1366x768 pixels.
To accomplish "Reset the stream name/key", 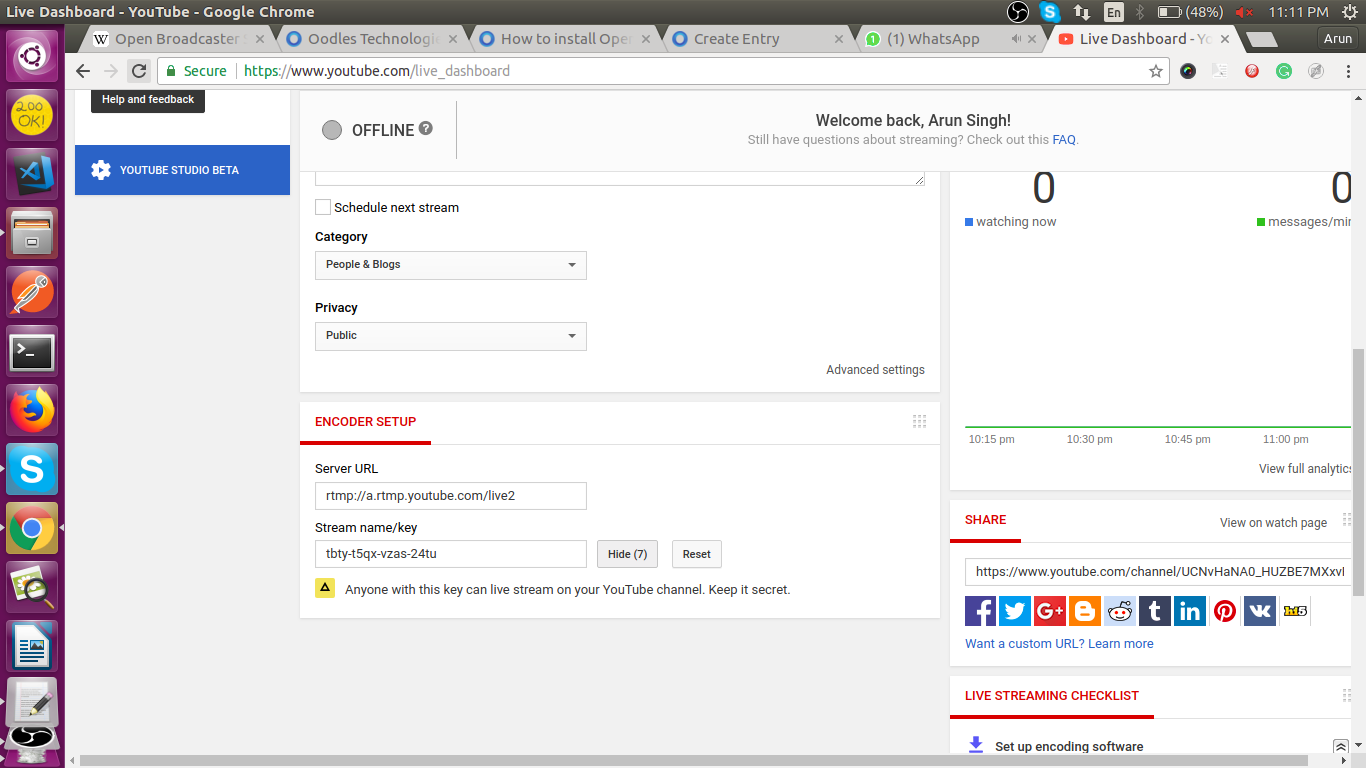I will (697, 554).
